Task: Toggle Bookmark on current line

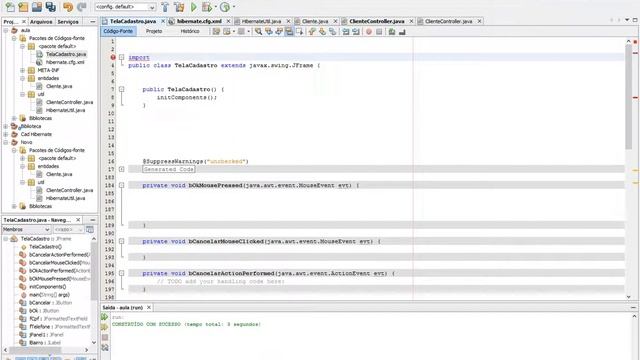Action: point(333,31)
